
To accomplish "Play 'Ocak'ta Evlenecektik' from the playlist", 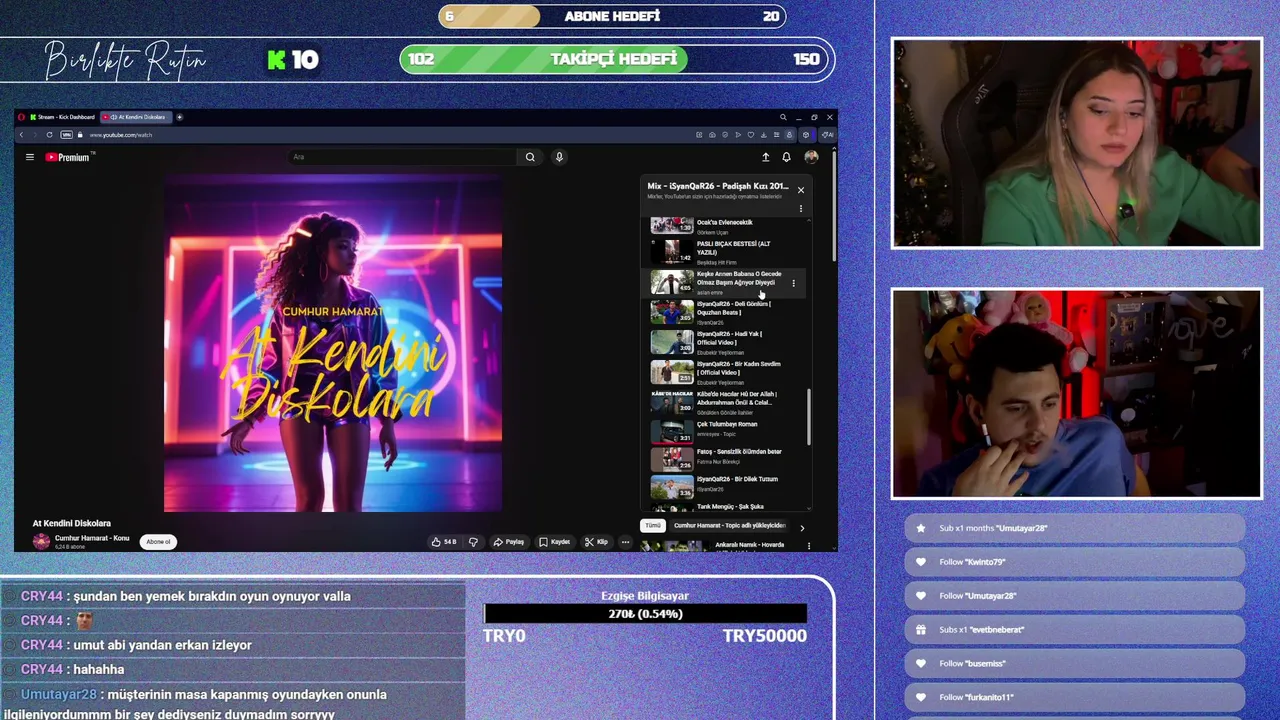I will [x=725, y=226].
